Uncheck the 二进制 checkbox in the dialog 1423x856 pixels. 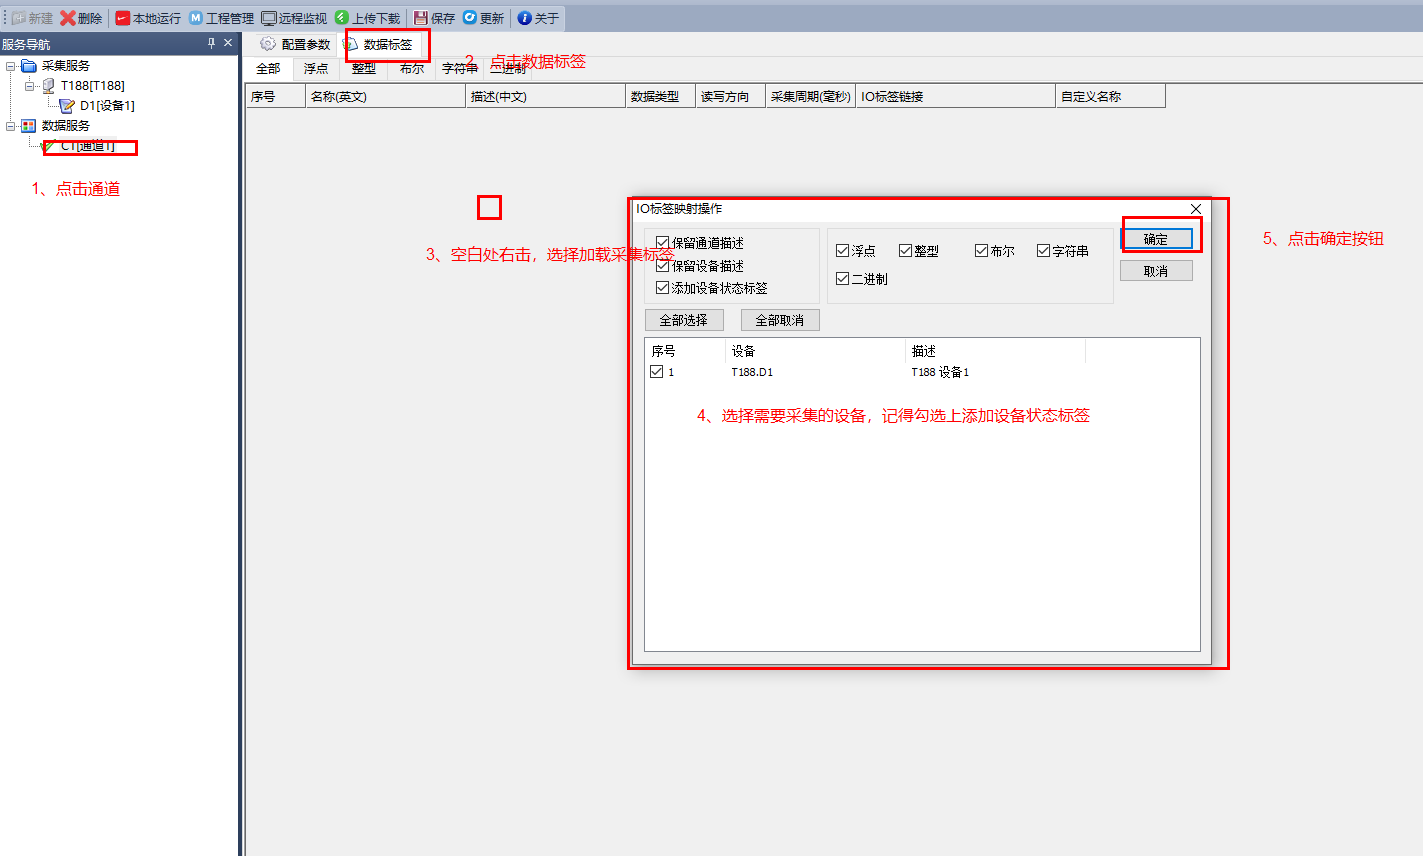[x=842, y=279]
